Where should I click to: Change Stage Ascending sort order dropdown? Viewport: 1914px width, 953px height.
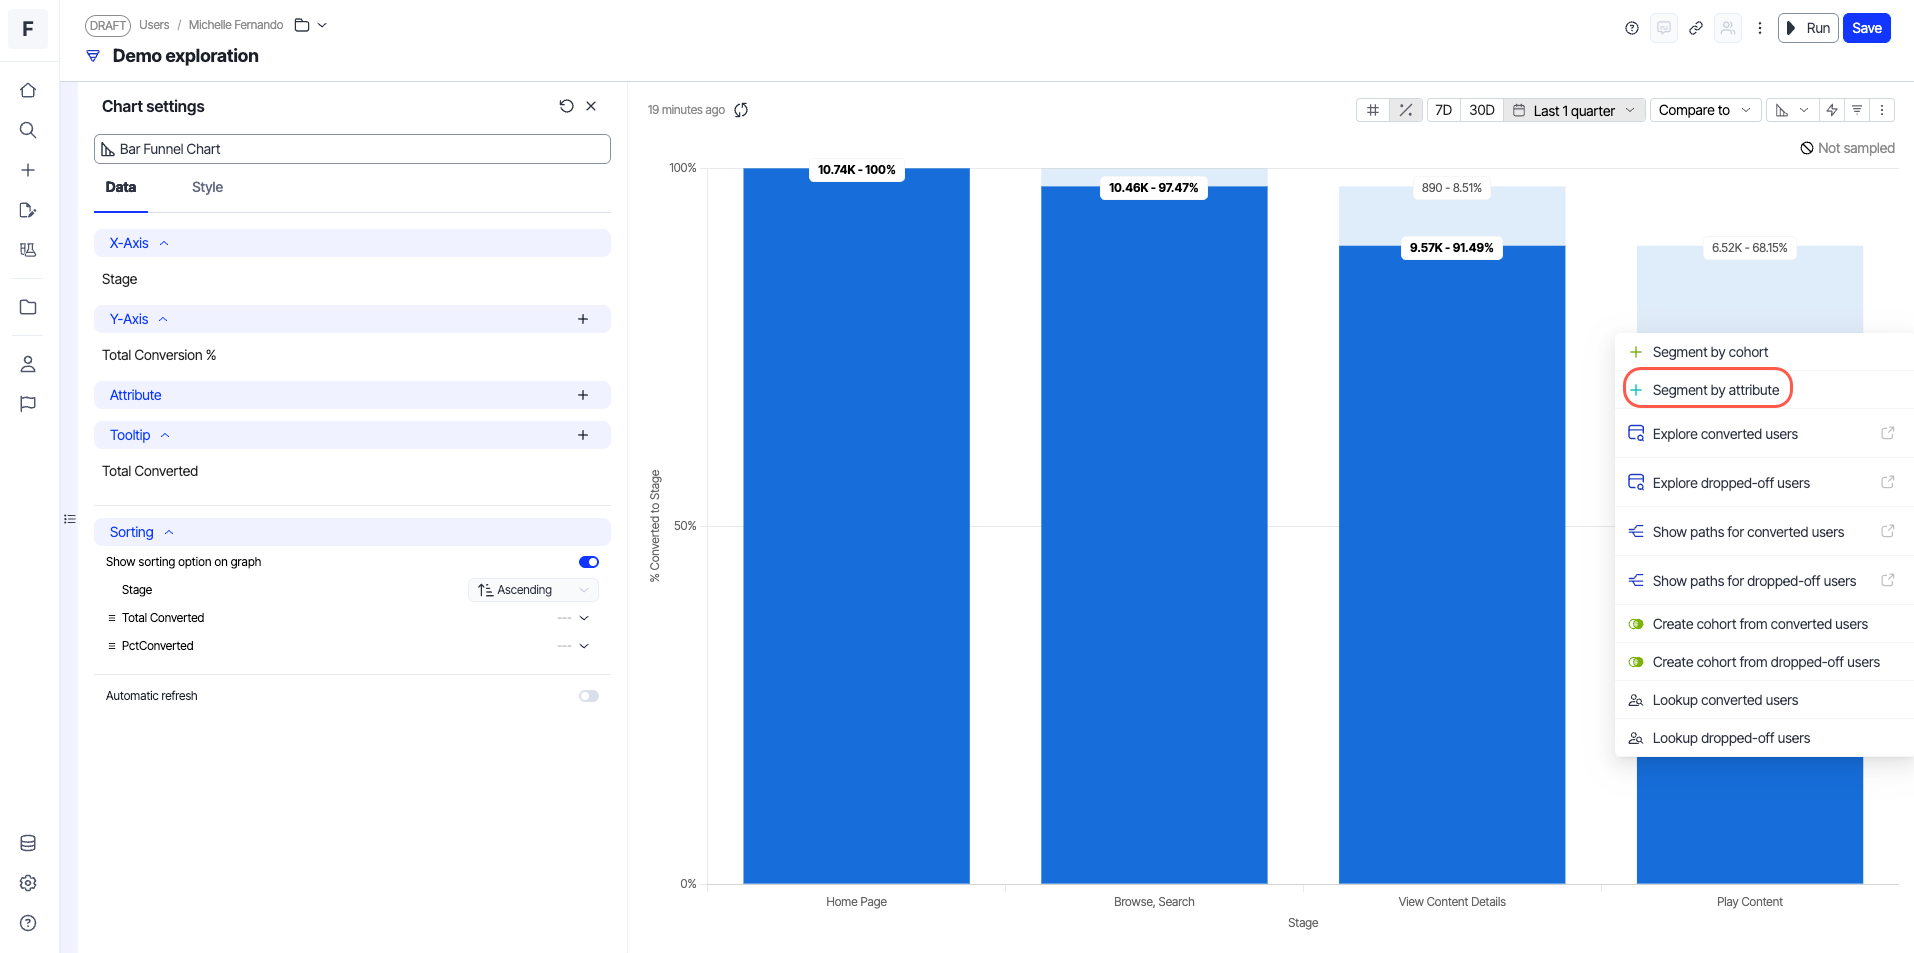point(533,590)
